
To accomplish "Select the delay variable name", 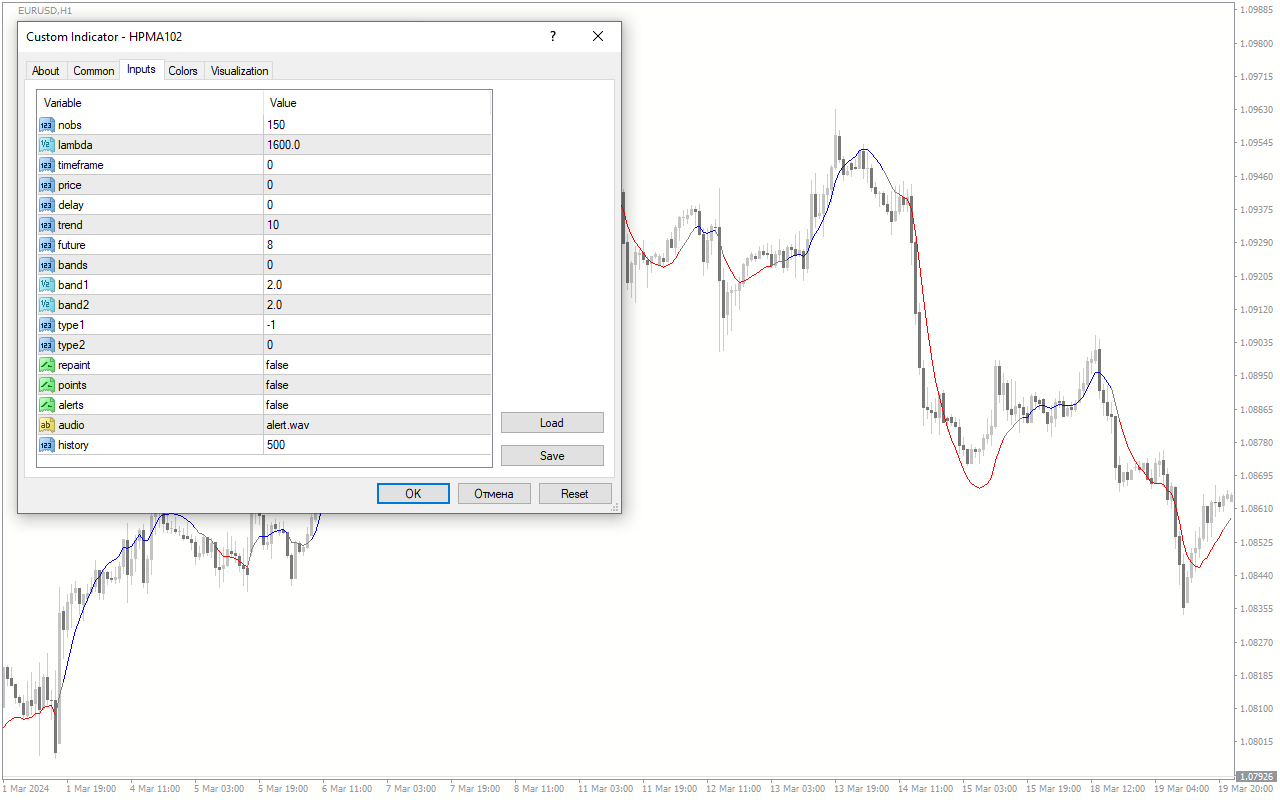I will pos(71,205).
